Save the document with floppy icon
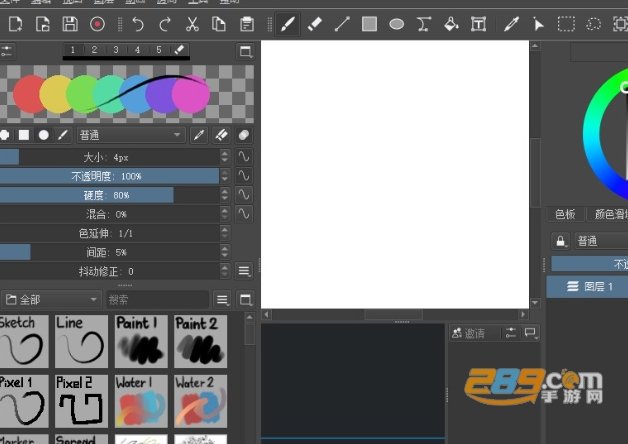 click(70, 24)
